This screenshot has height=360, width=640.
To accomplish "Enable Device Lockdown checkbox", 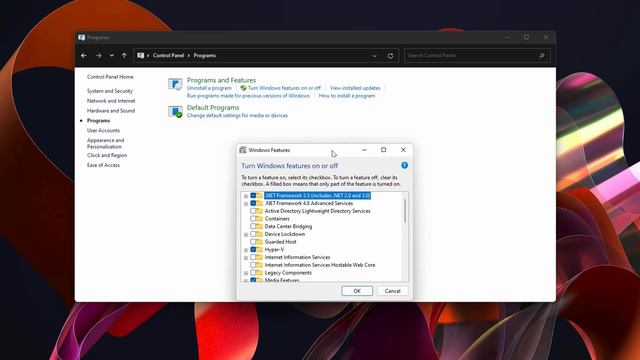I will point(253,234).
